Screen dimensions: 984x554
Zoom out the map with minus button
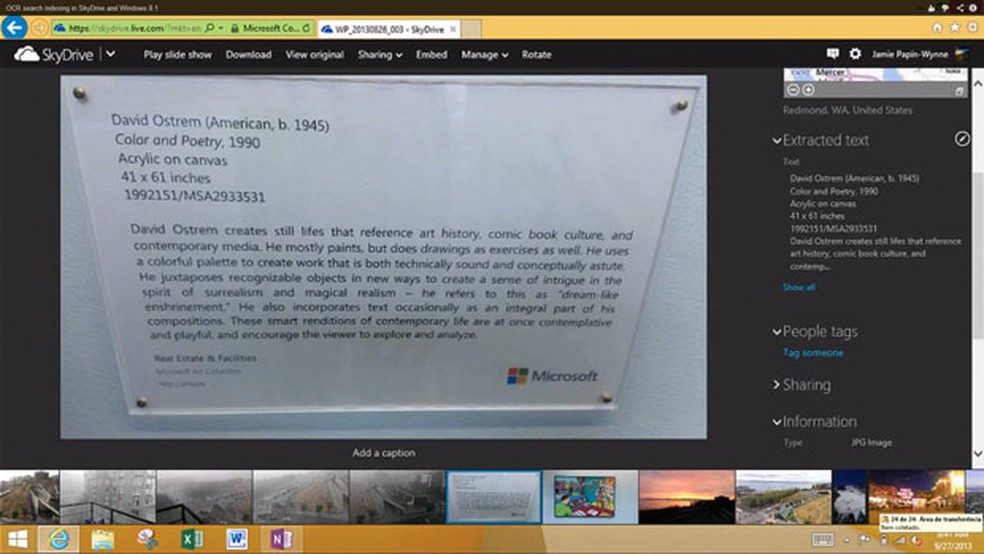(793, 90)
